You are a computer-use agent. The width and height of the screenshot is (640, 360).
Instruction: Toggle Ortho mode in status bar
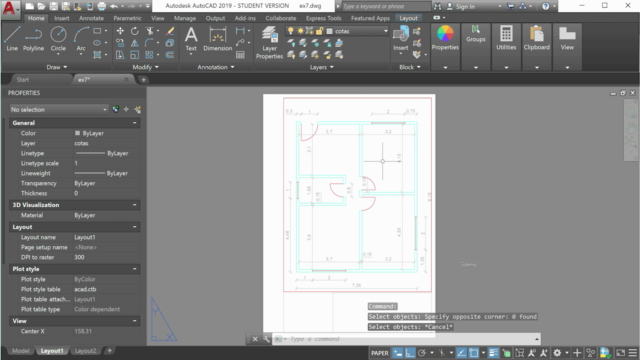410,353
